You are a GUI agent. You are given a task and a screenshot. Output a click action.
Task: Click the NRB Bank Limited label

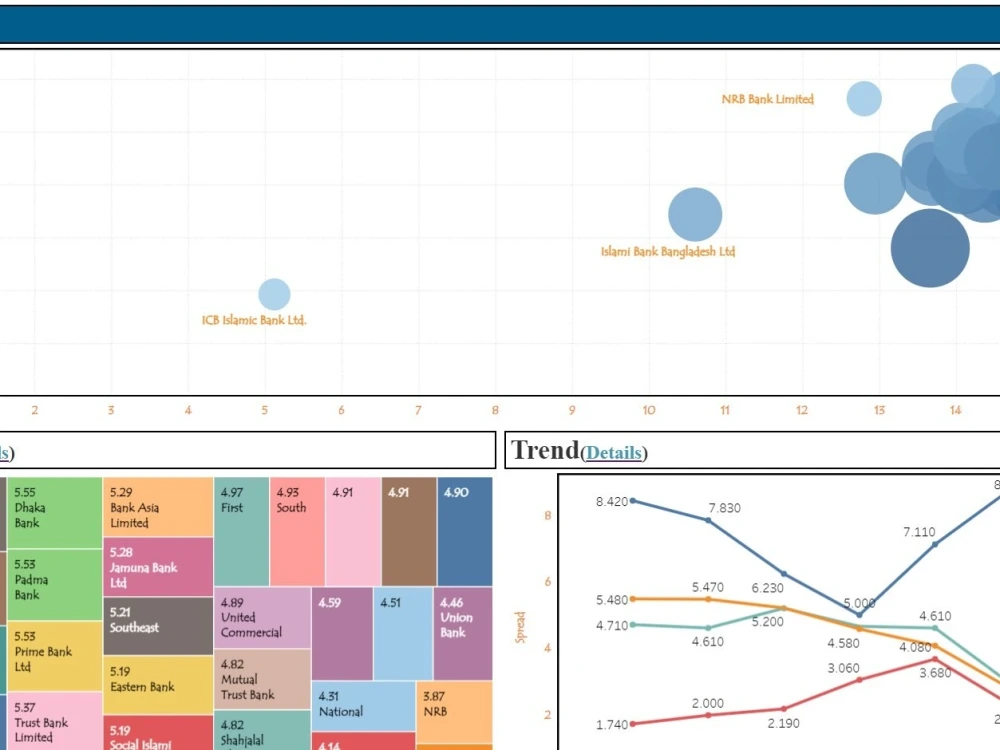pos(767,99)
